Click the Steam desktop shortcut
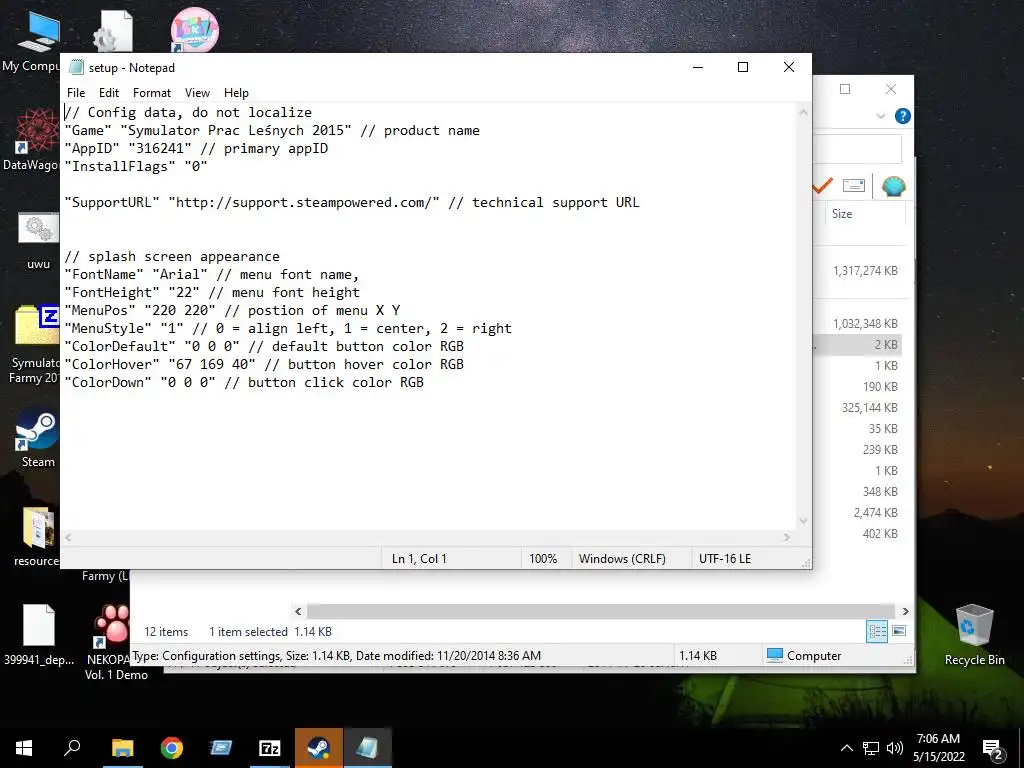The height and width of the screenshot is (768, 1024). [x=37, y=438]
